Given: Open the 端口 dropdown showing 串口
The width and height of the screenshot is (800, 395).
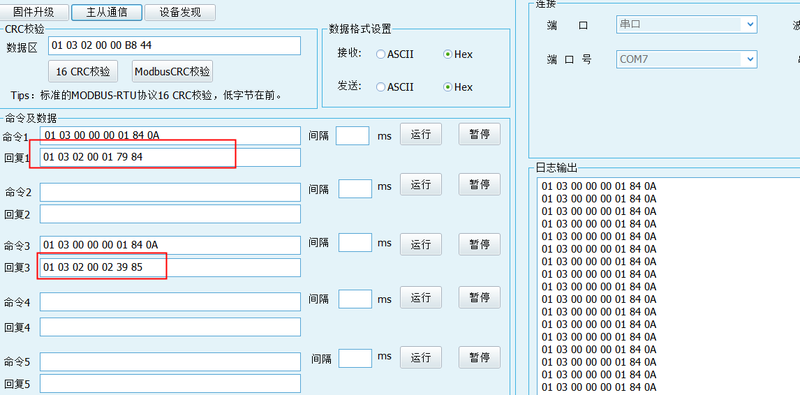Looking at the screenshot, I should [686, 24].
